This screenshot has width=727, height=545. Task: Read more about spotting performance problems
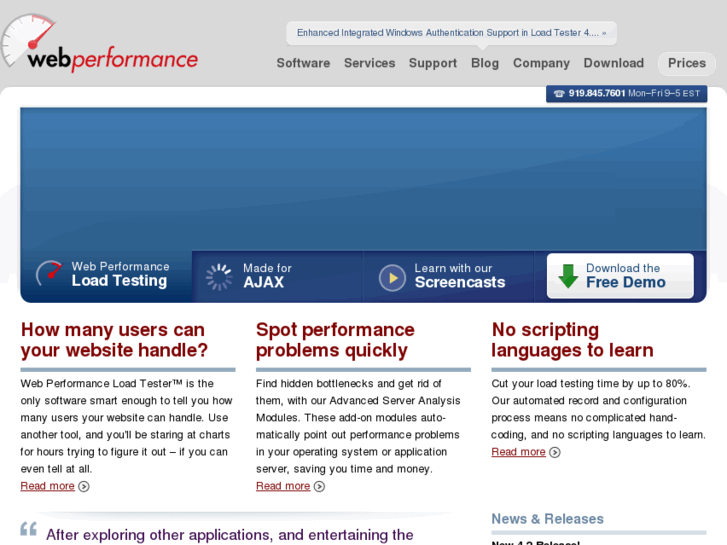[x=283, y=486]
